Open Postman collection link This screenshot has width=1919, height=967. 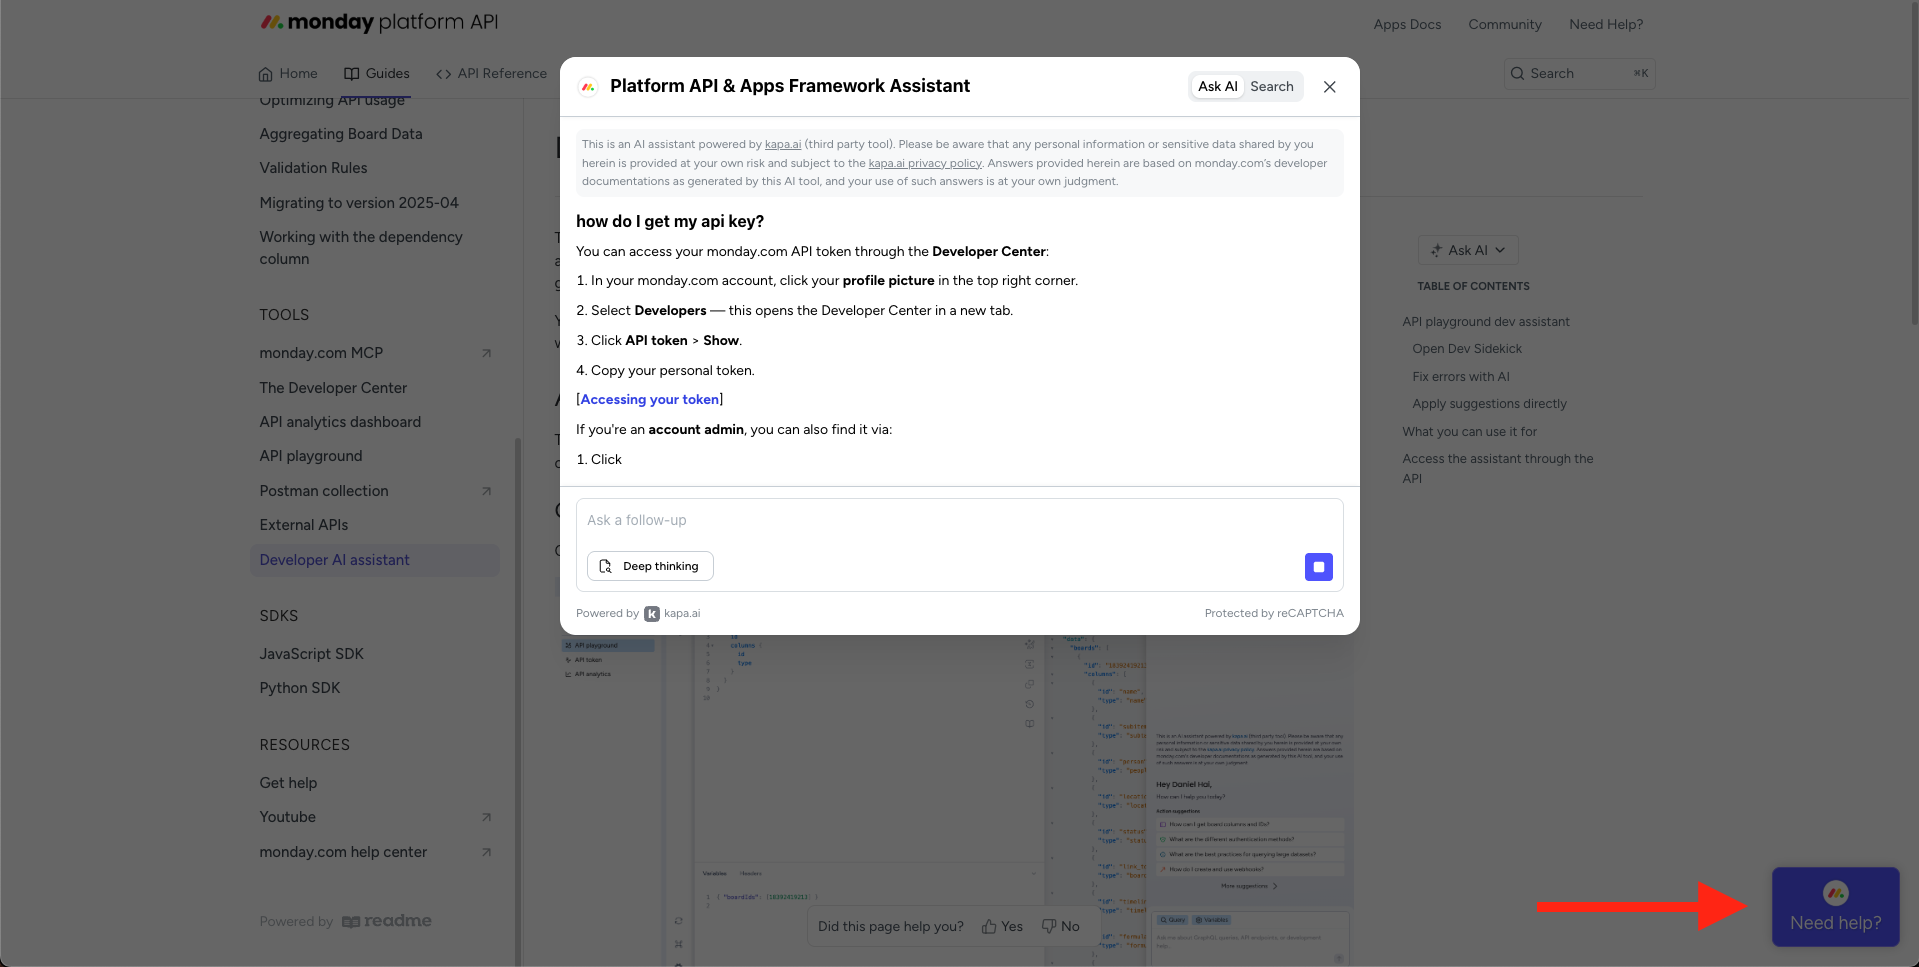click(x=324, y=491)
